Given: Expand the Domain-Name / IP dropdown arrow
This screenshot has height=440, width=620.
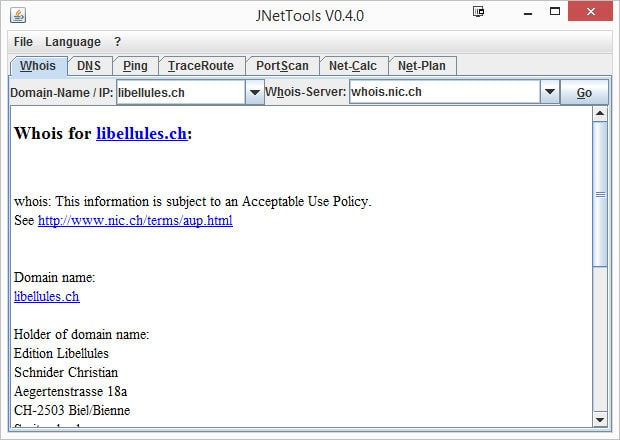Looking at the screenshot, I should [255, 93].
